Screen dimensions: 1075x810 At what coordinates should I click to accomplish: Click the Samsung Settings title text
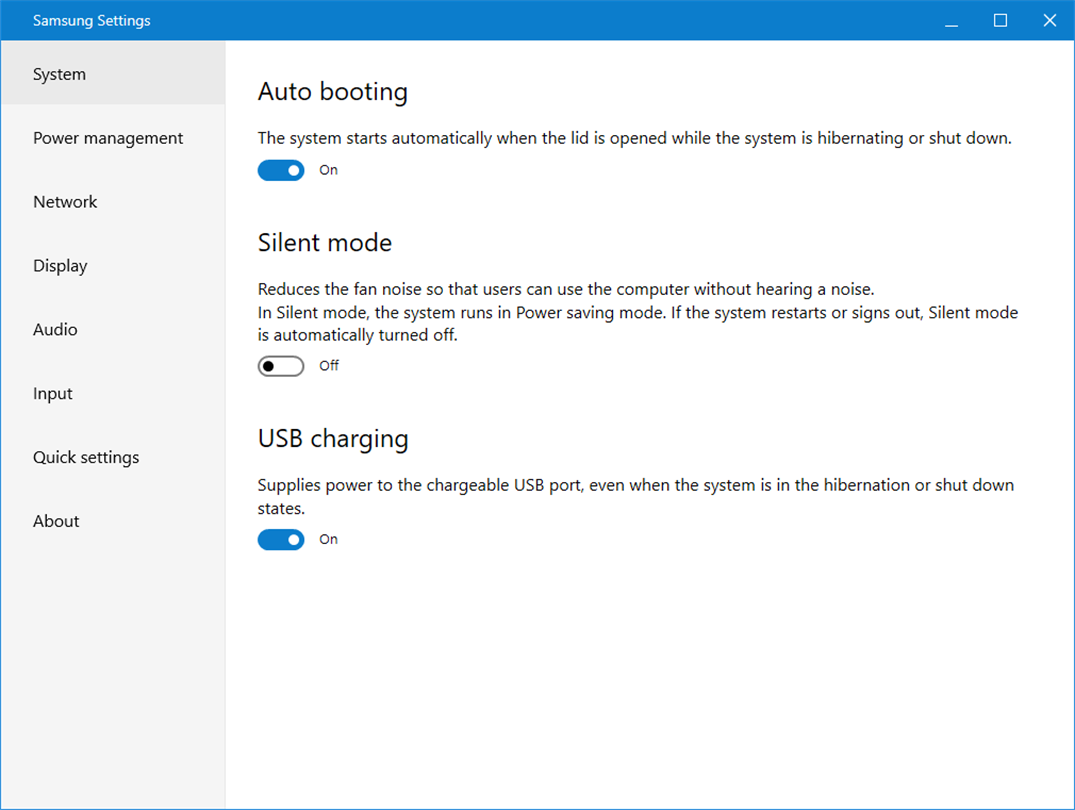point(92,21)
